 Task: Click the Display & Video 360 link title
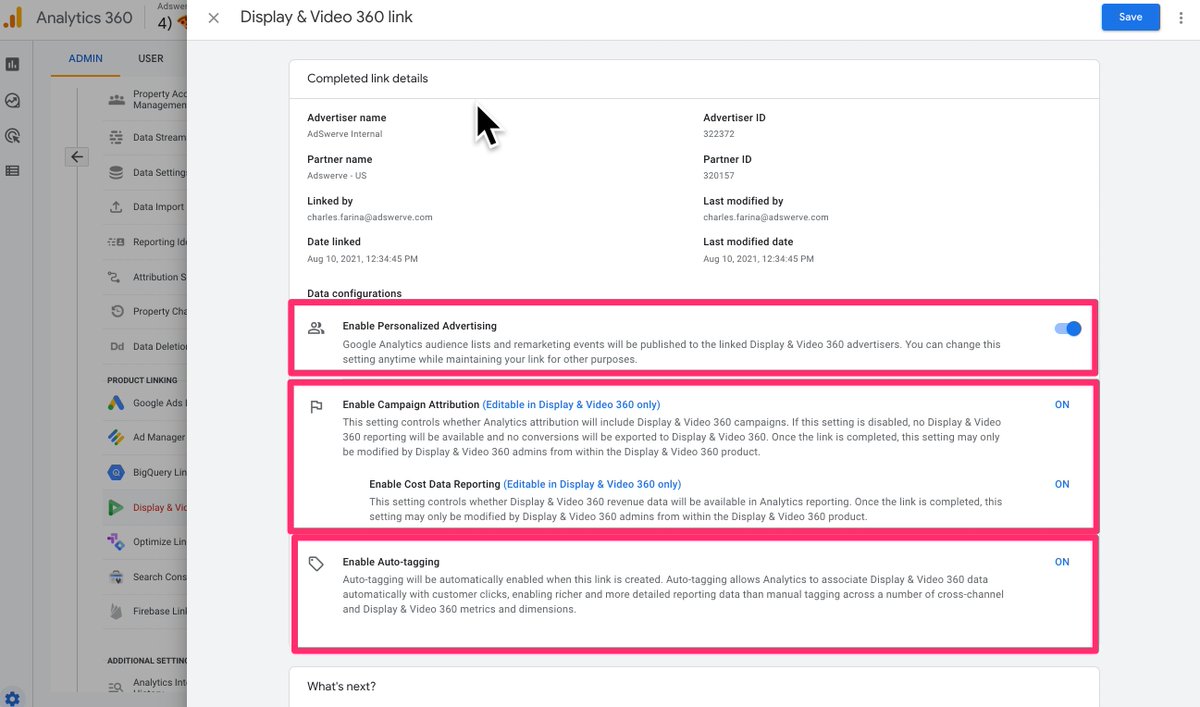(326, 17)
